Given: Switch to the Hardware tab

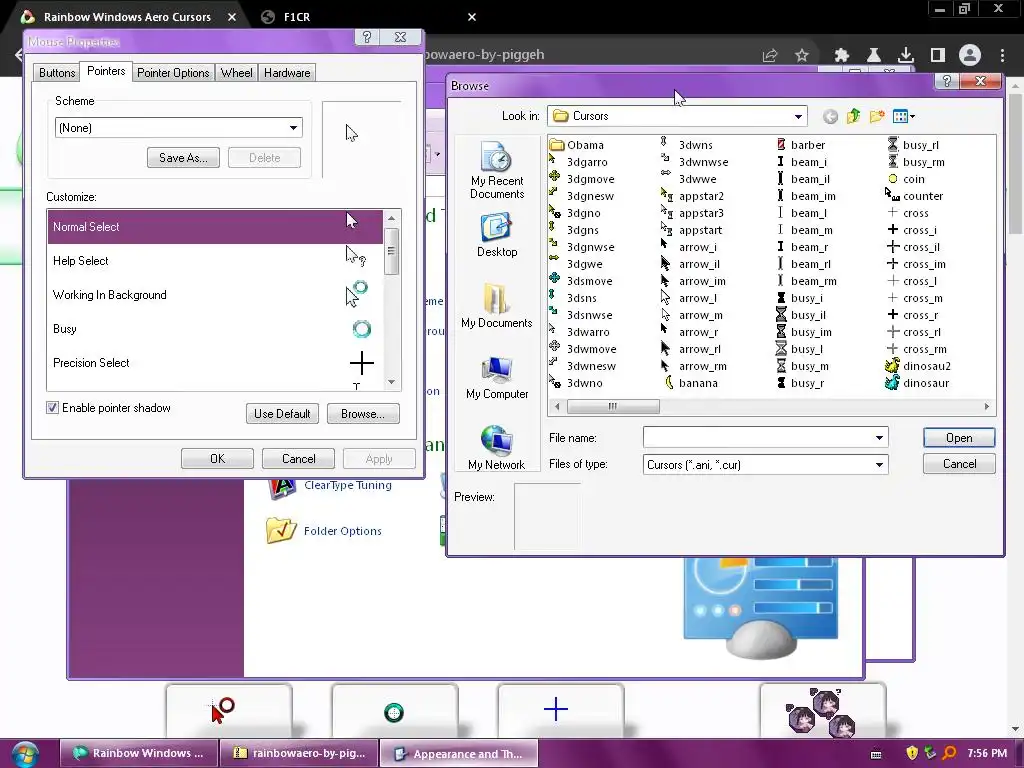Looking at the screenshot, I should pos(287,73).
